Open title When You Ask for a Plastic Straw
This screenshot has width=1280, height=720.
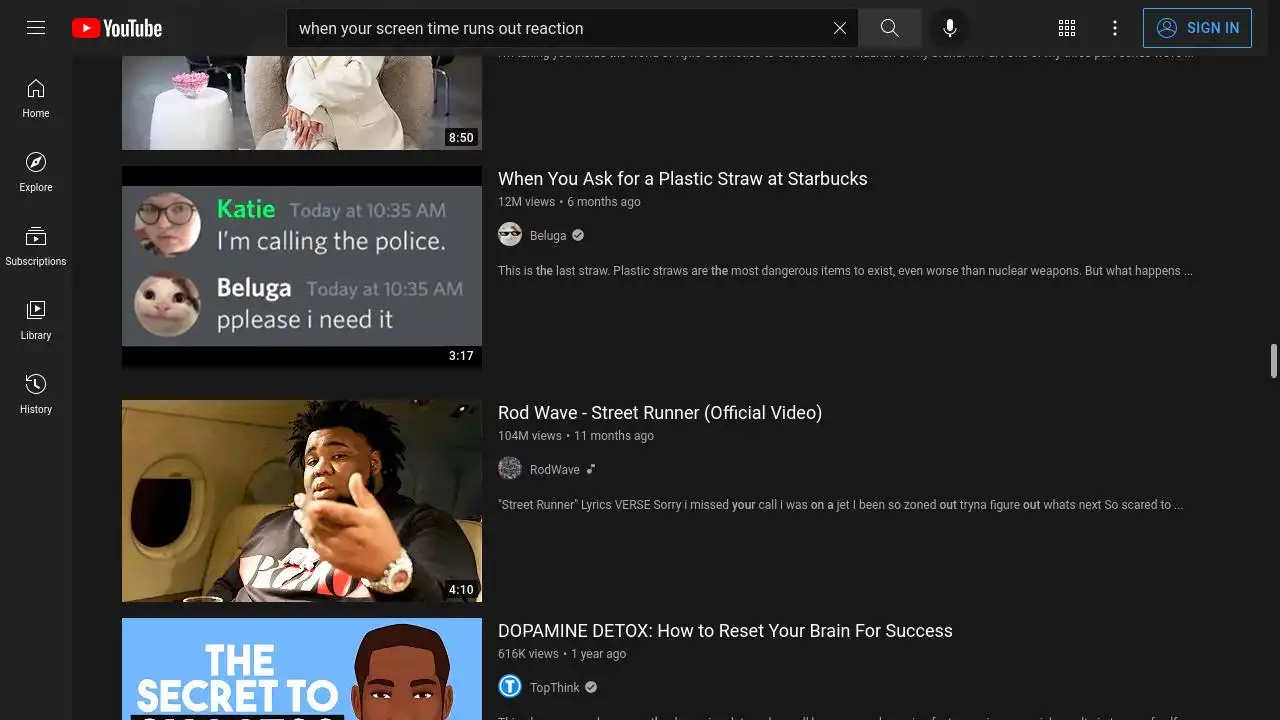click(683, 179)
